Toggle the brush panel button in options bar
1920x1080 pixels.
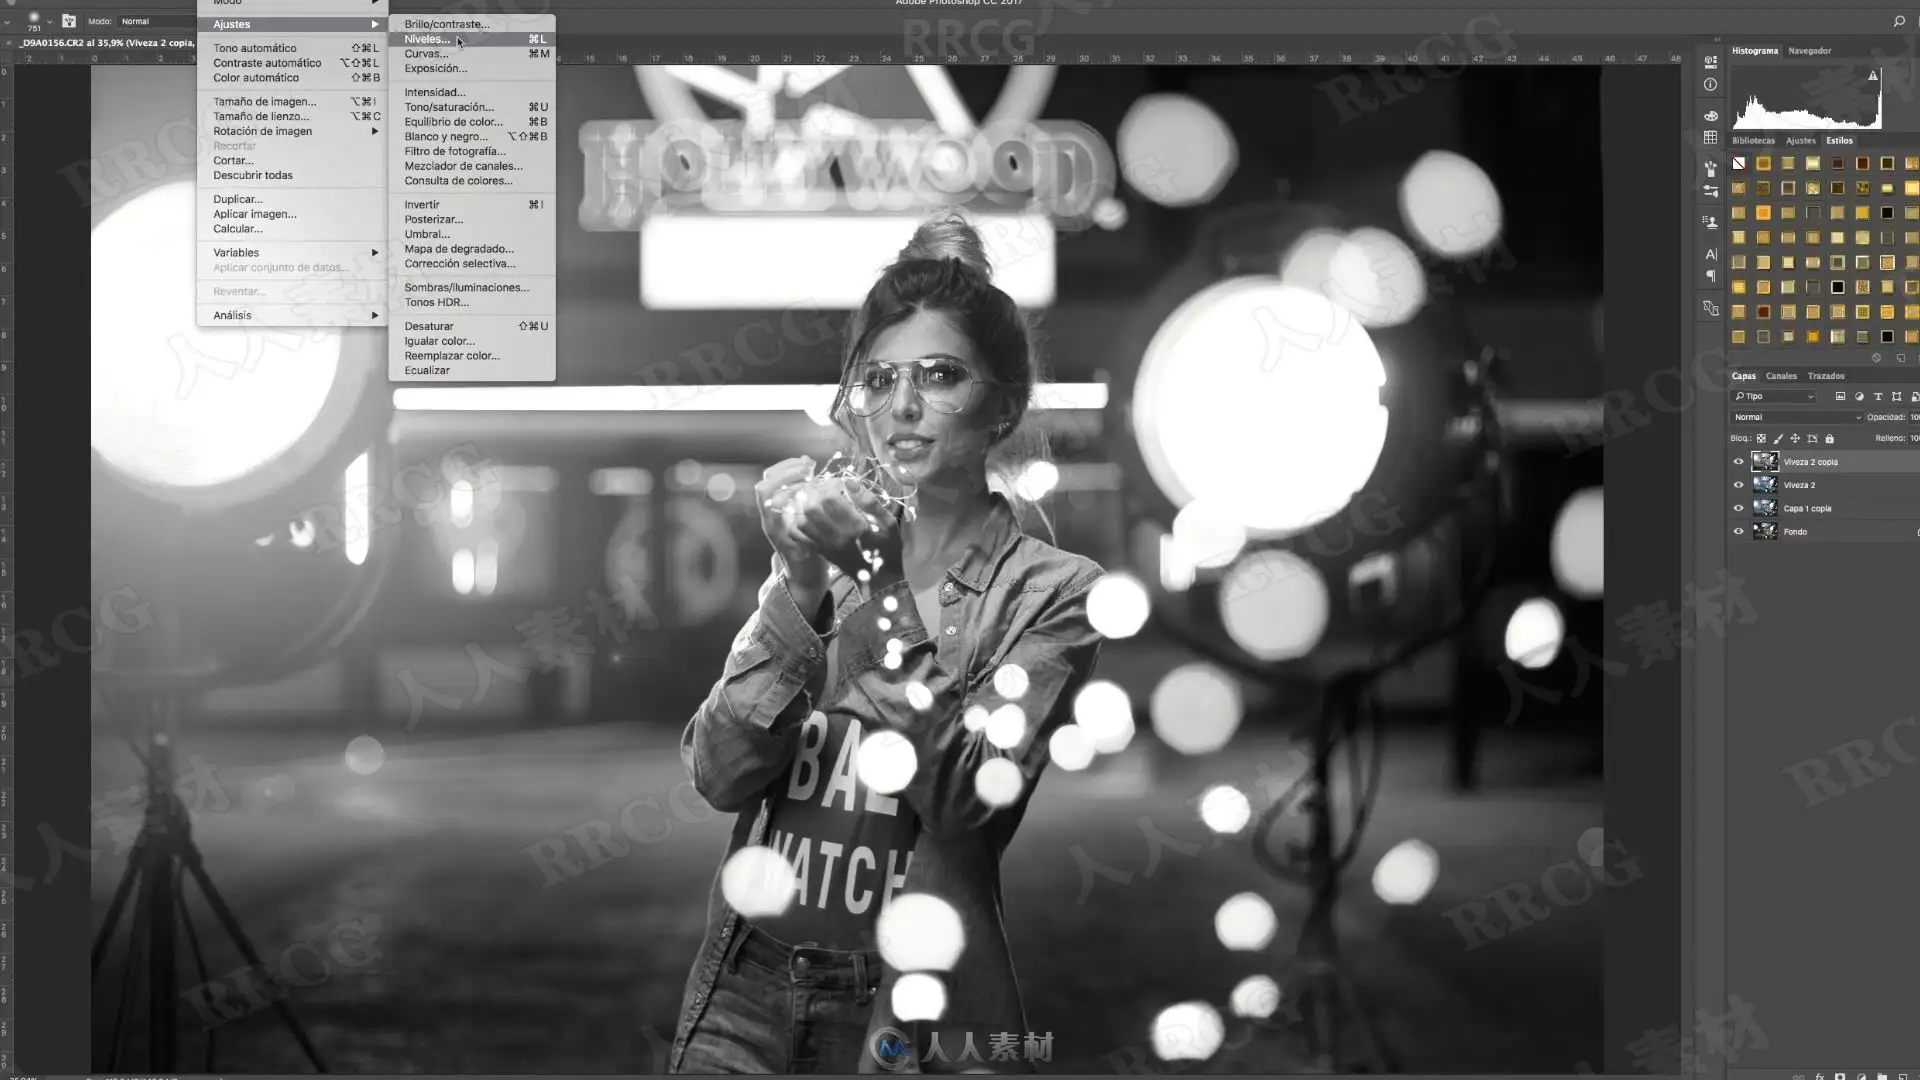[69, 21]
